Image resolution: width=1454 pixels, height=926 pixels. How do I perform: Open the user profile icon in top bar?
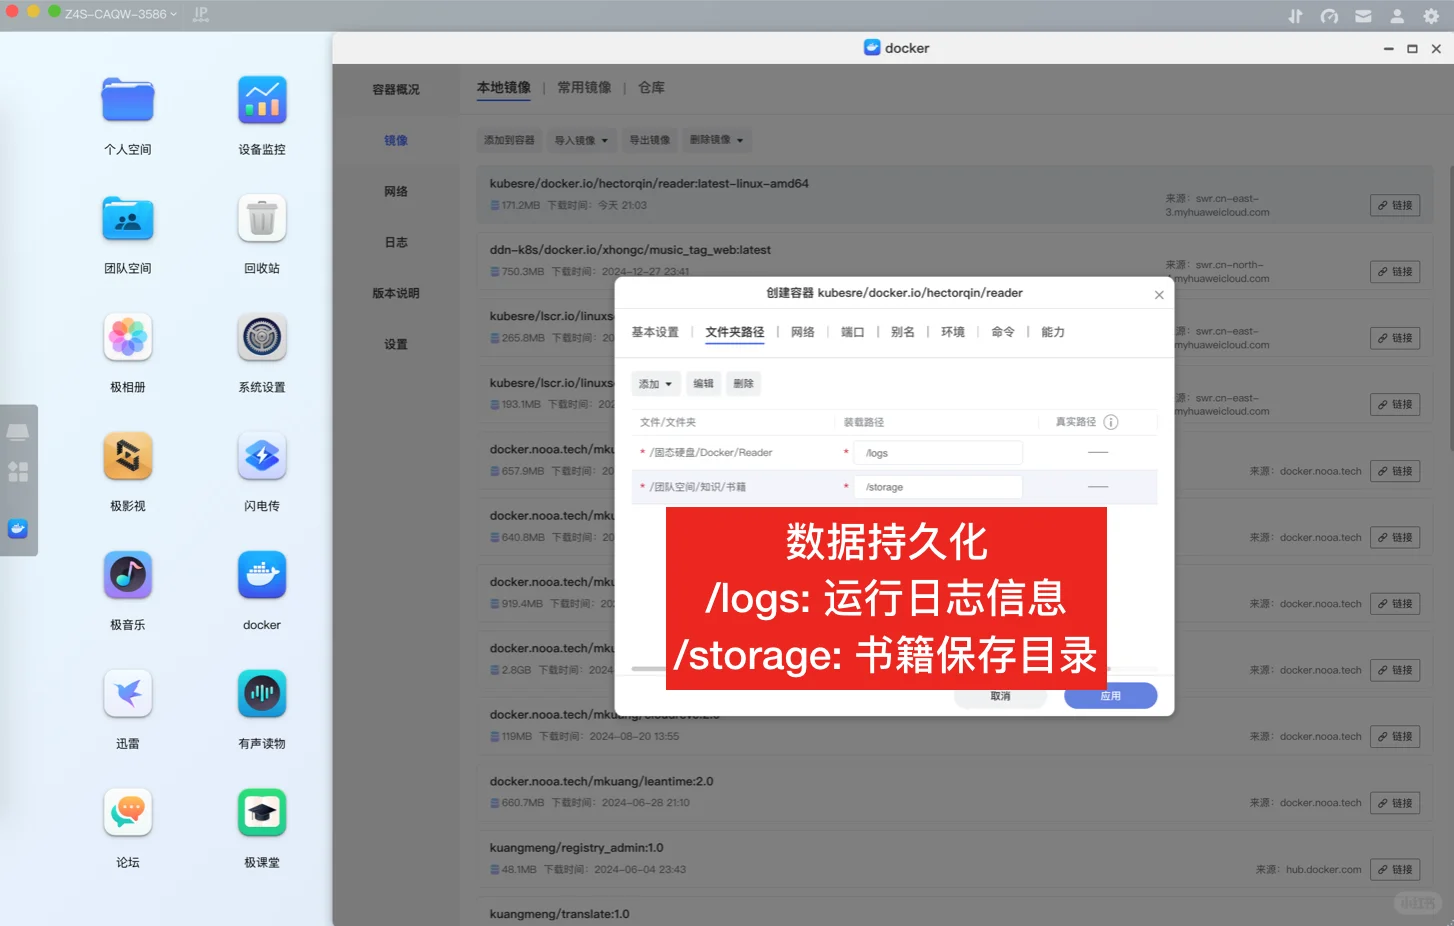[1397, 16]
